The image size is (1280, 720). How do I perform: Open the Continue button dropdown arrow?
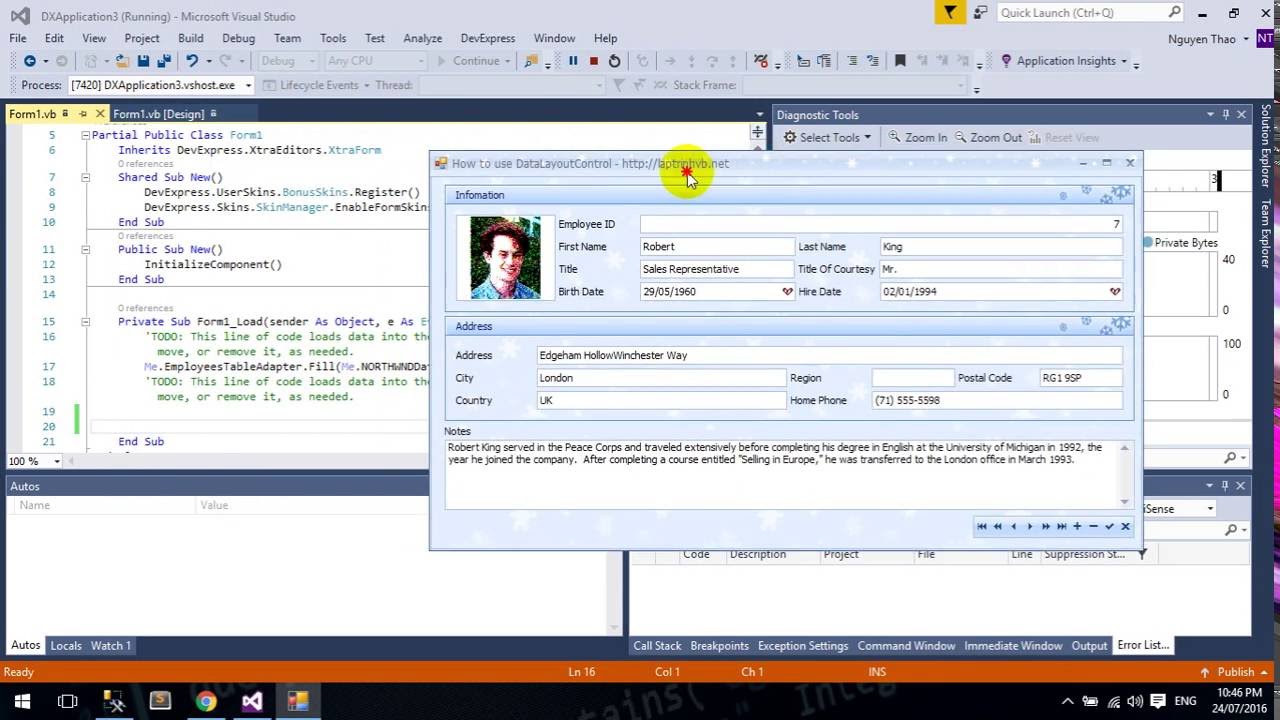click(x=508, y=61)
